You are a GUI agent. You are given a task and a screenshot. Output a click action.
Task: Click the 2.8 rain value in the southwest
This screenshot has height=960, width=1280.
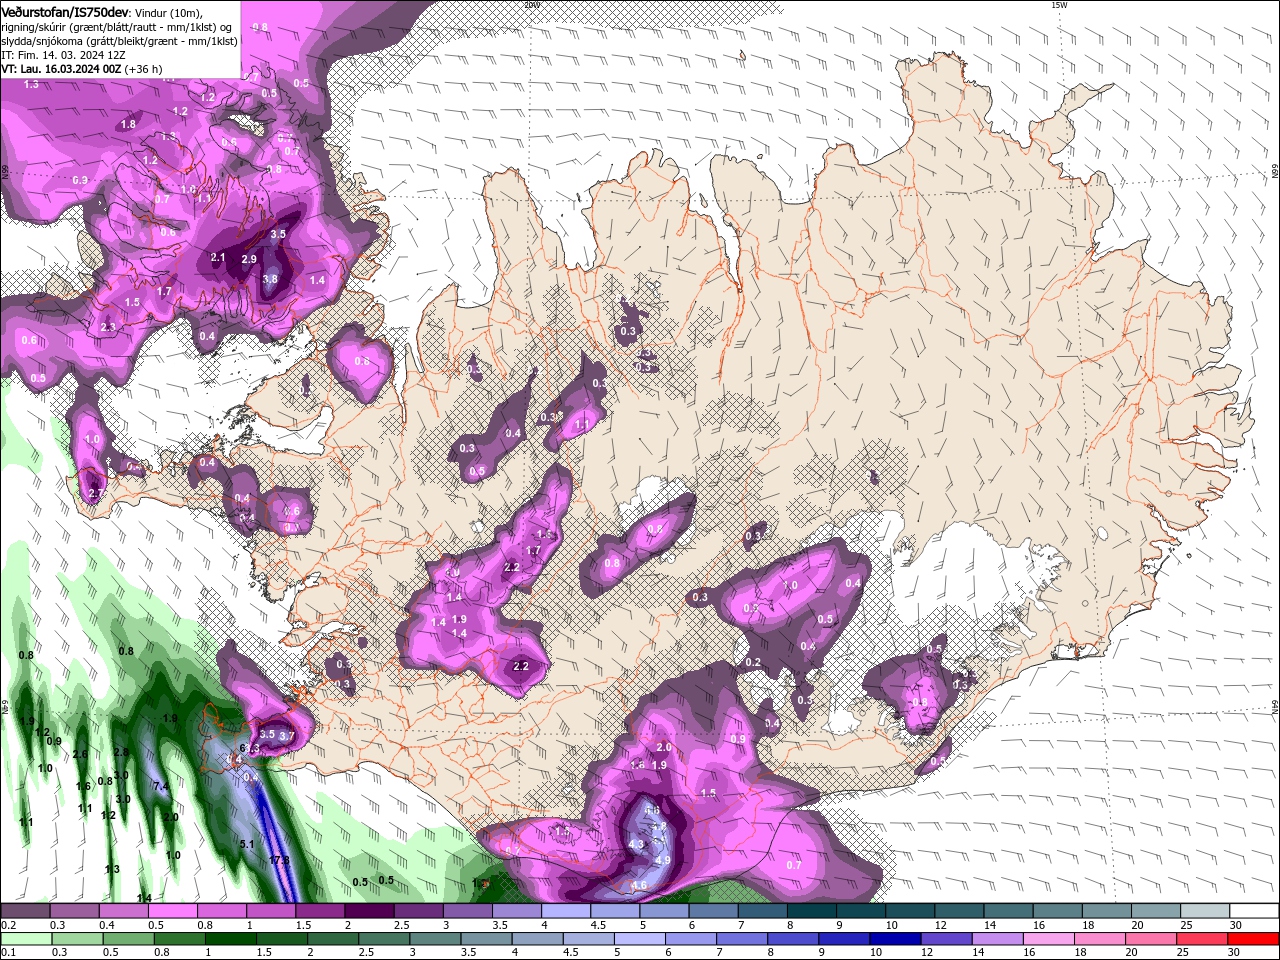click(121, 752)
